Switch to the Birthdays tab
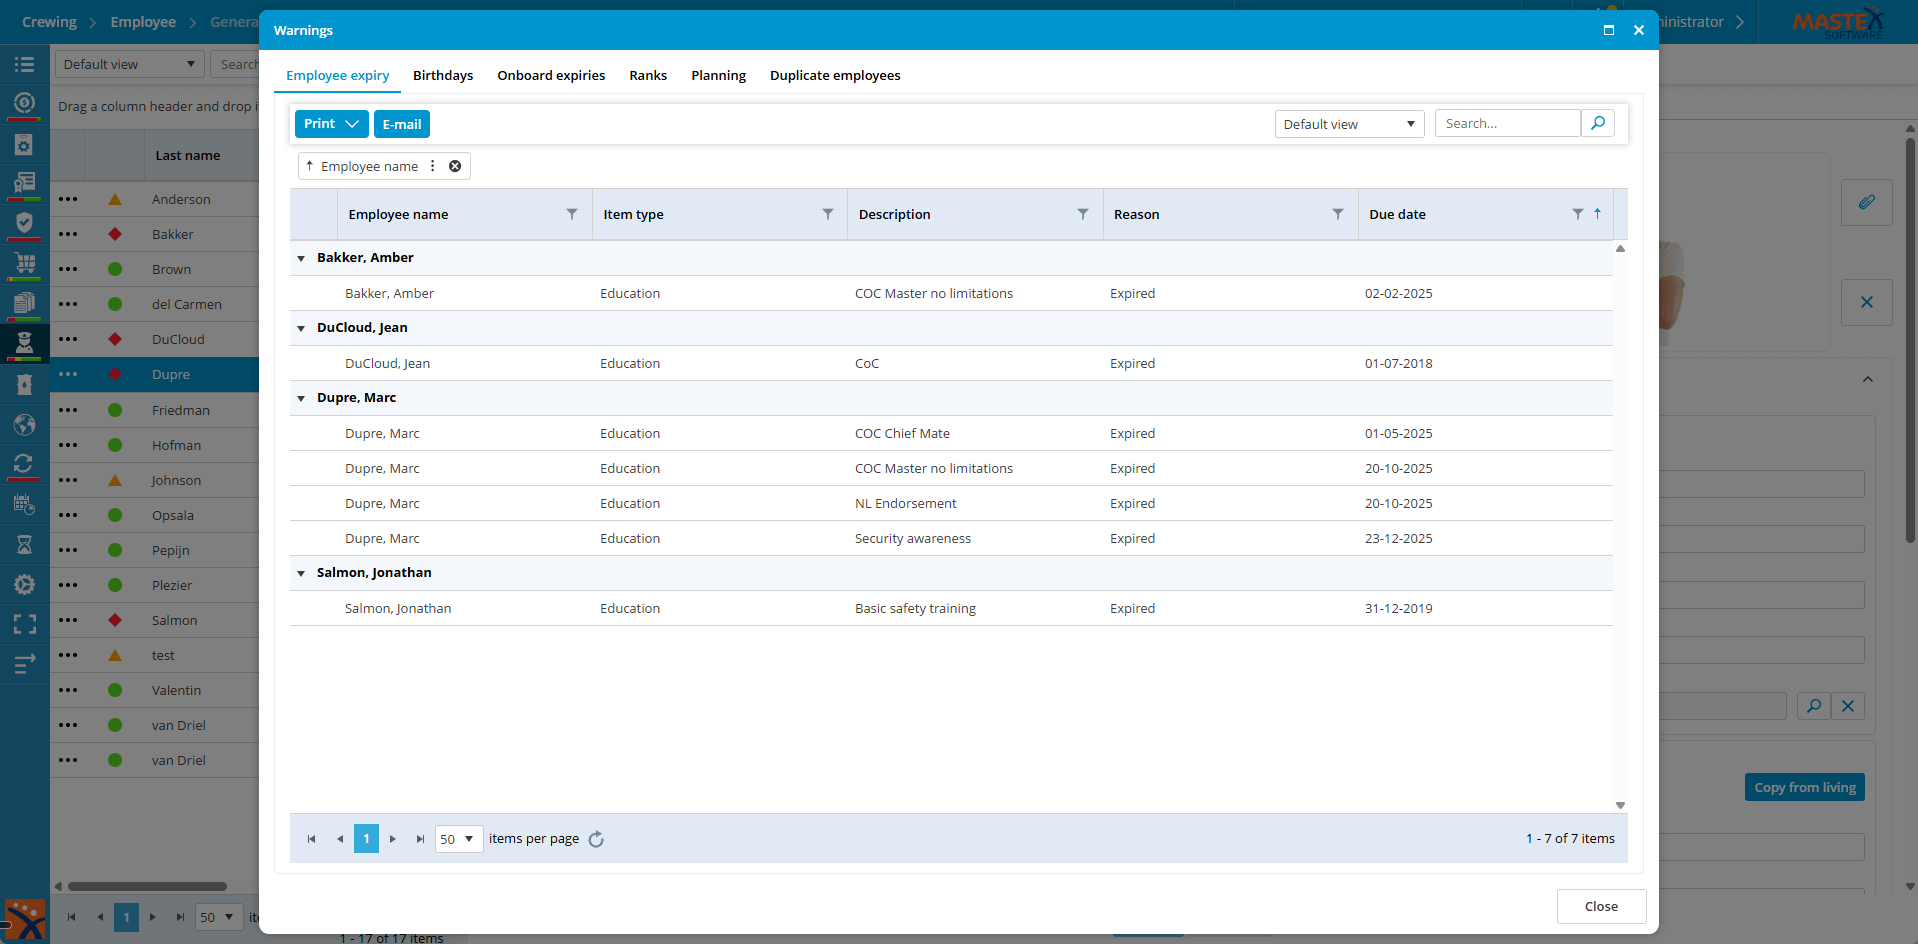 [443, 75]
